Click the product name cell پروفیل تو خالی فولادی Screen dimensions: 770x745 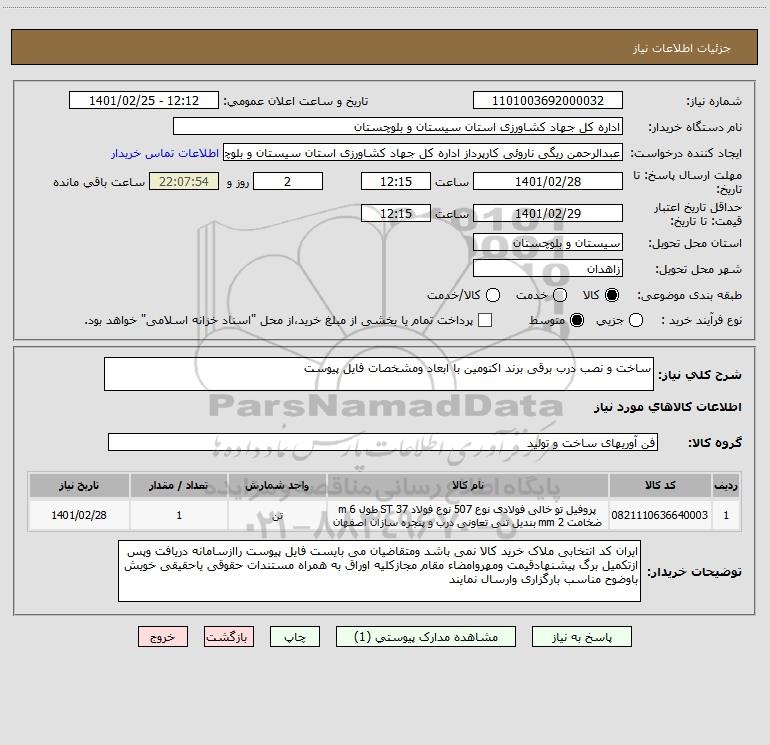point(468,515)
